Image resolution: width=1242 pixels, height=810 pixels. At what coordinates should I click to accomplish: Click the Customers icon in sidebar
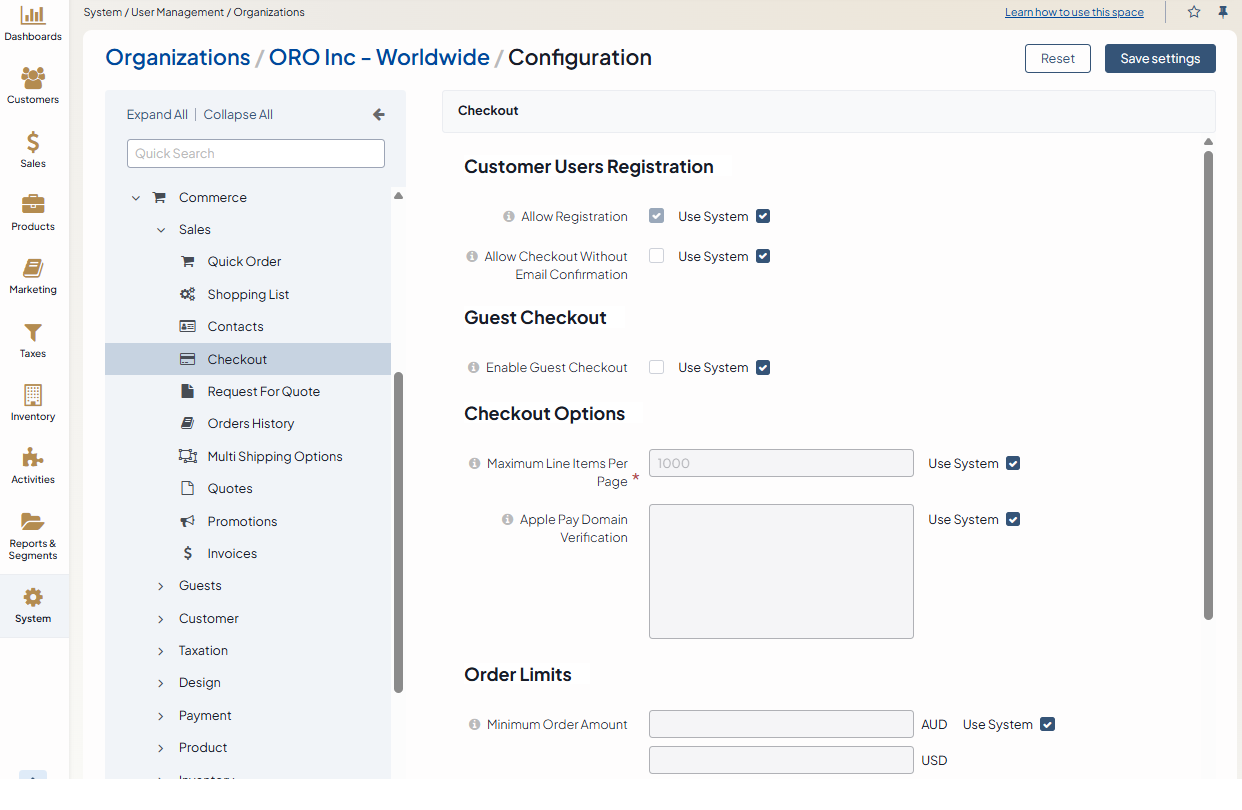33,79
